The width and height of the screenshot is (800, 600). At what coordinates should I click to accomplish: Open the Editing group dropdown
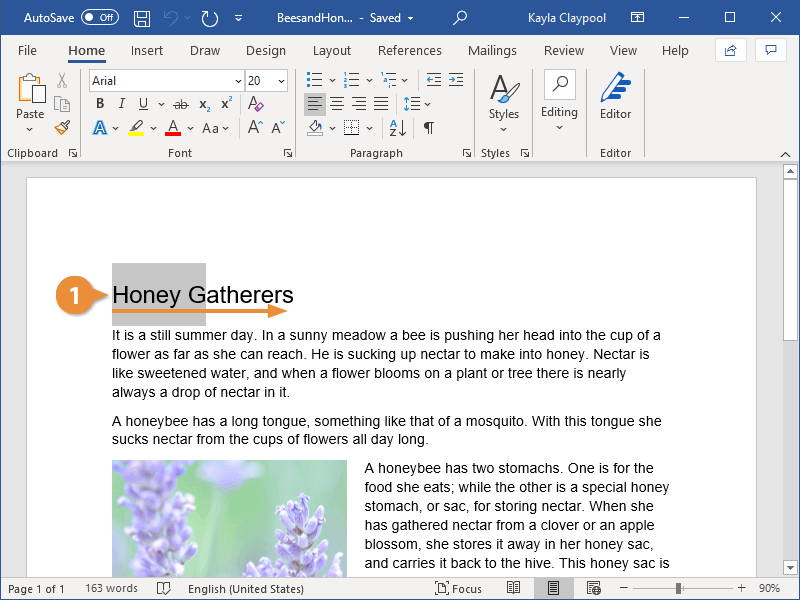click(x=559, y=100)
